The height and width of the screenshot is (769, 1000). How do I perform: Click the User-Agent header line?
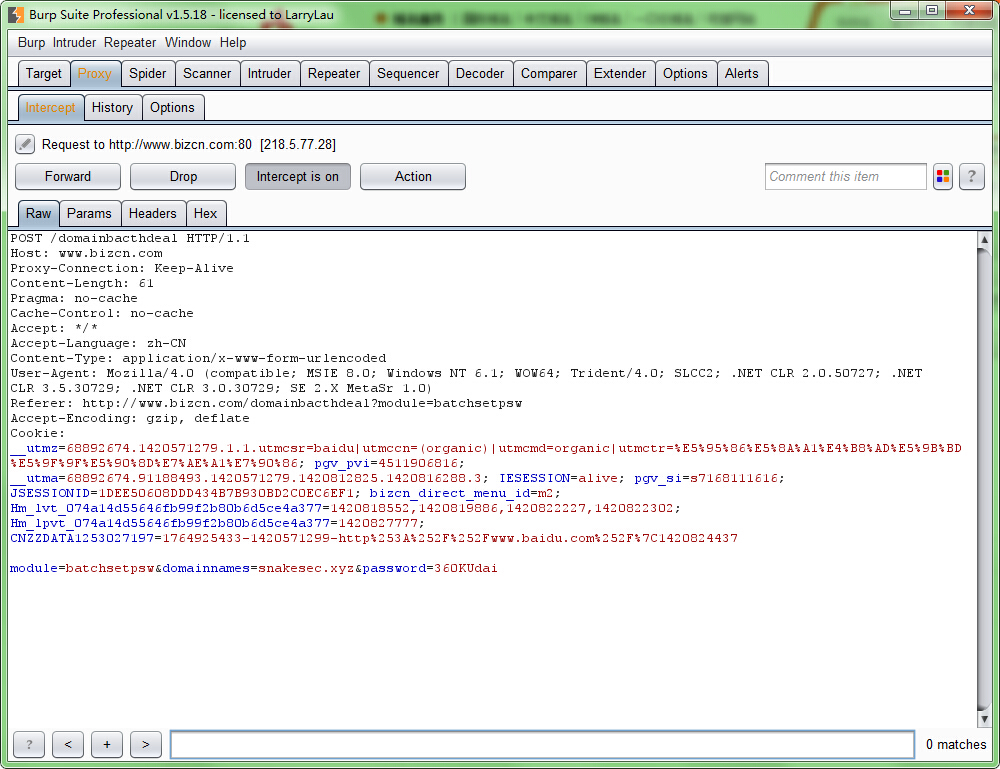click(466, 381)
